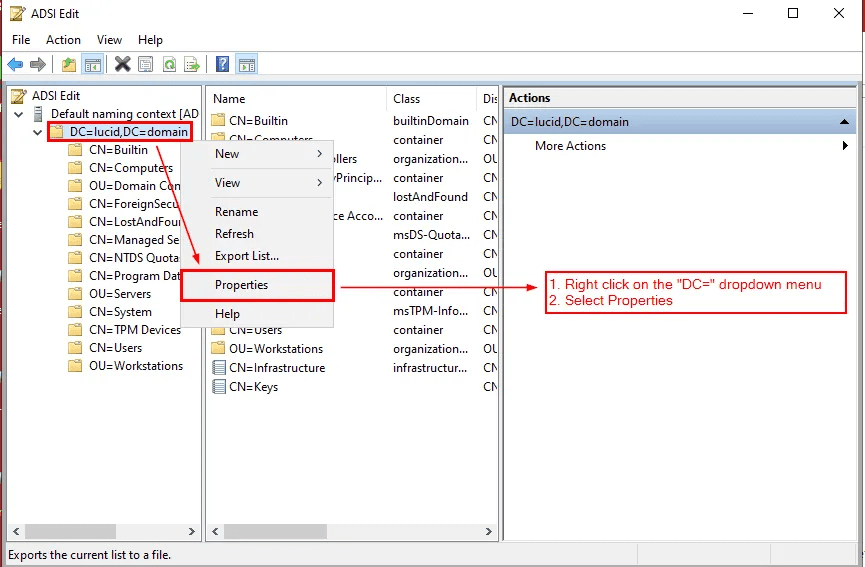This screenshot has height=567, width=865.
Task: Toggle Show/Hide Console Tree toolbar icon
Action: 92,65
